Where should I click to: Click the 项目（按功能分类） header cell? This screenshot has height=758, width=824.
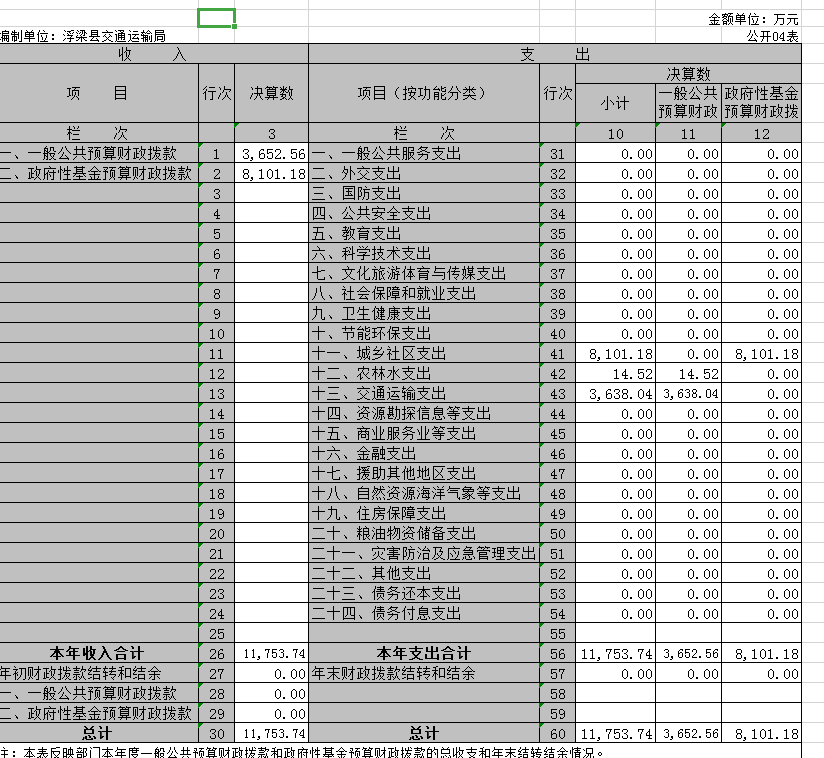tap(423, 93)
